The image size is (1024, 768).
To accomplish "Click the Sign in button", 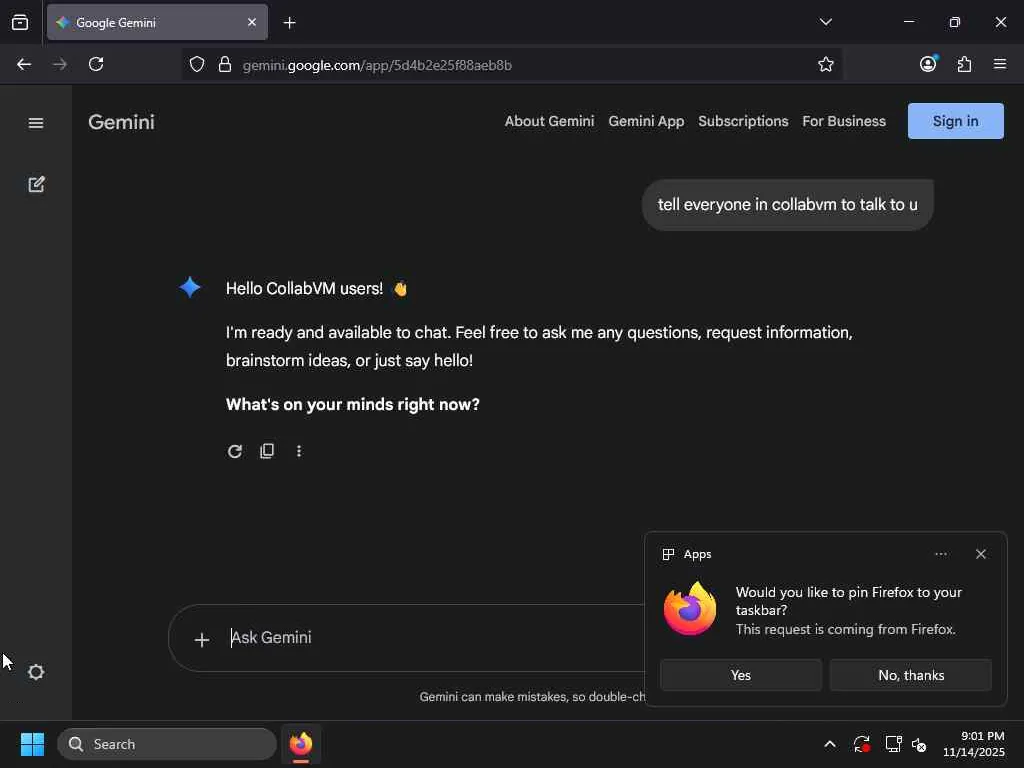I will (955, 121).
